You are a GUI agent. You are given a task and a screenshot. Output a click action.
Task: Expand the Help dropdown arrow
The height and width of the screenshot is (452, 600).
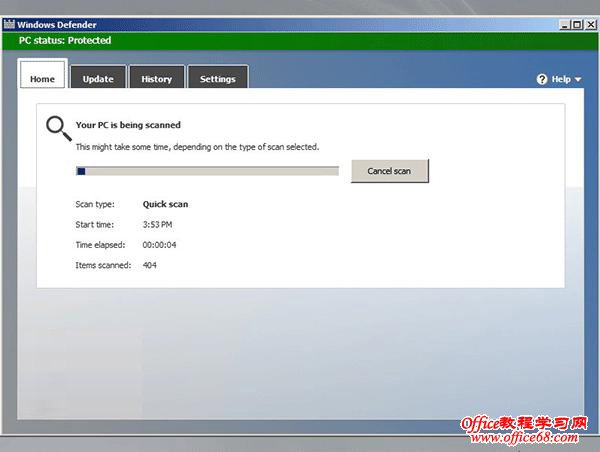tap(578, 80)
